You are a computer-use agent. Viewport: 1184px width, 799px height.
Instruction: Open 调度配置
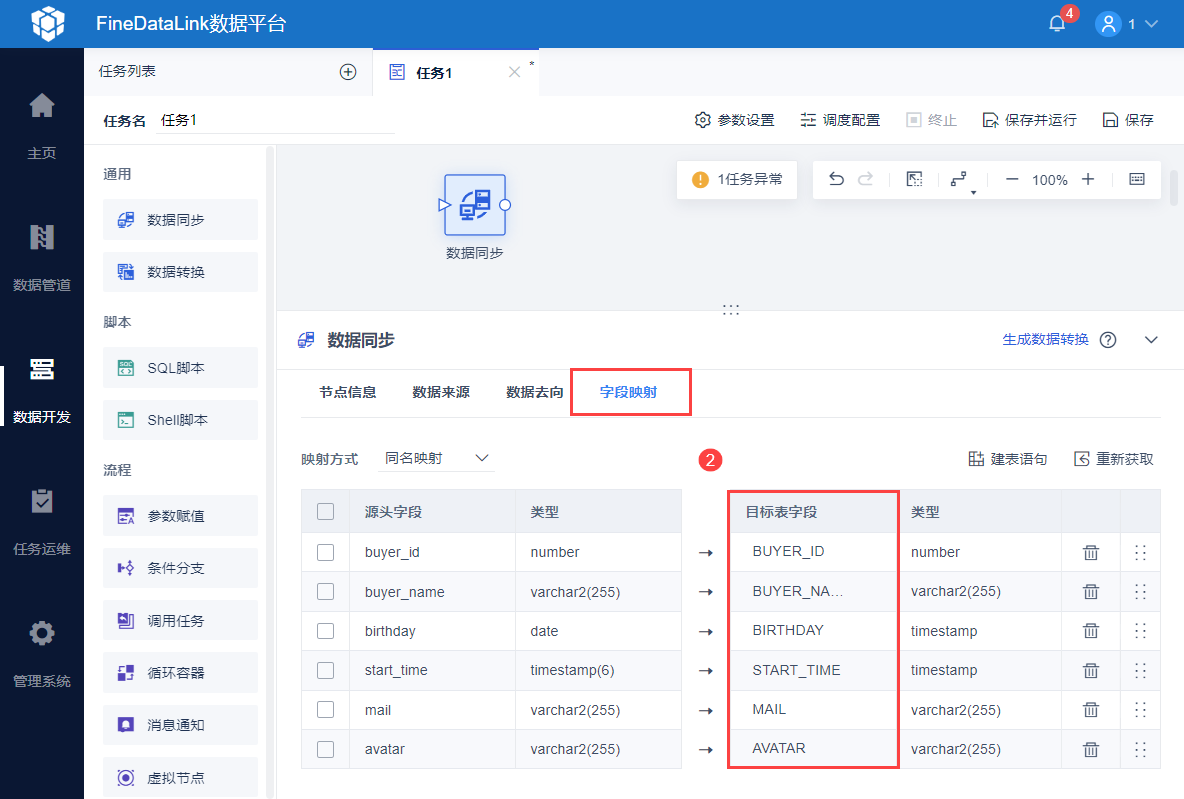840,120
